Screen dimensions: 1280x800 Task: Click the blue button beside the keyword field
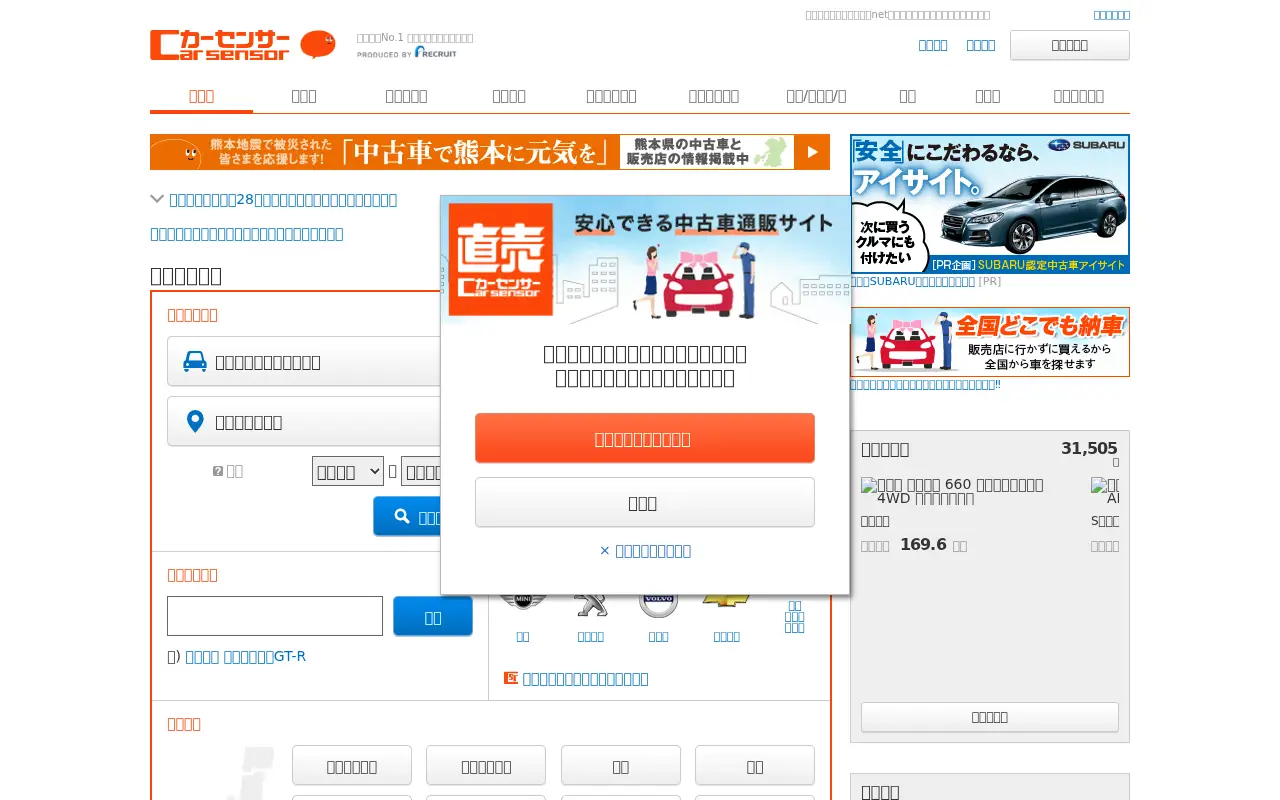(x=433, y=616)
